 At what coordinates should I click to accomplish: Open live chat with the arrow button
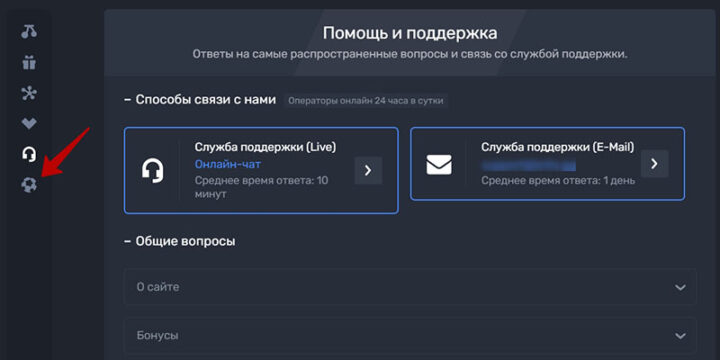coord(368,170)
